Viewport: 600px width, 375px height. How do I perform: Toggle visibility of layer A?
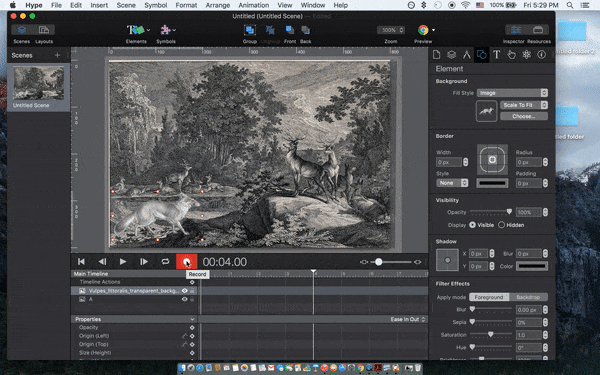pos(184,299)
